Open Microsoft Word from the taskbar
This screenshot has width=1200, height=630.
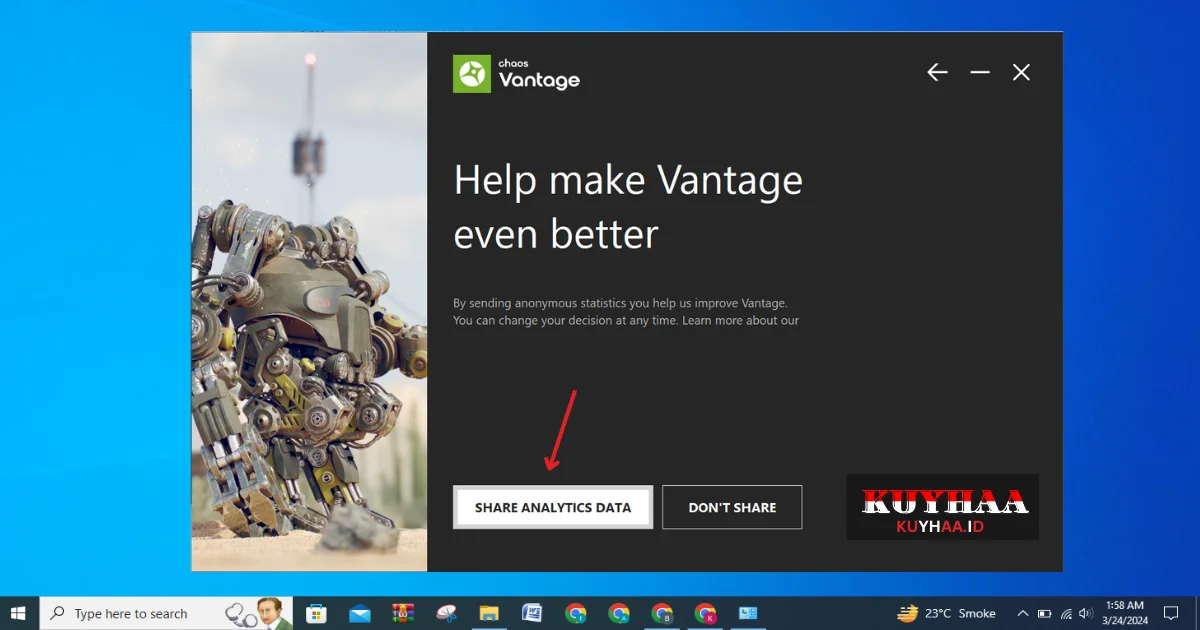[532, 613]
